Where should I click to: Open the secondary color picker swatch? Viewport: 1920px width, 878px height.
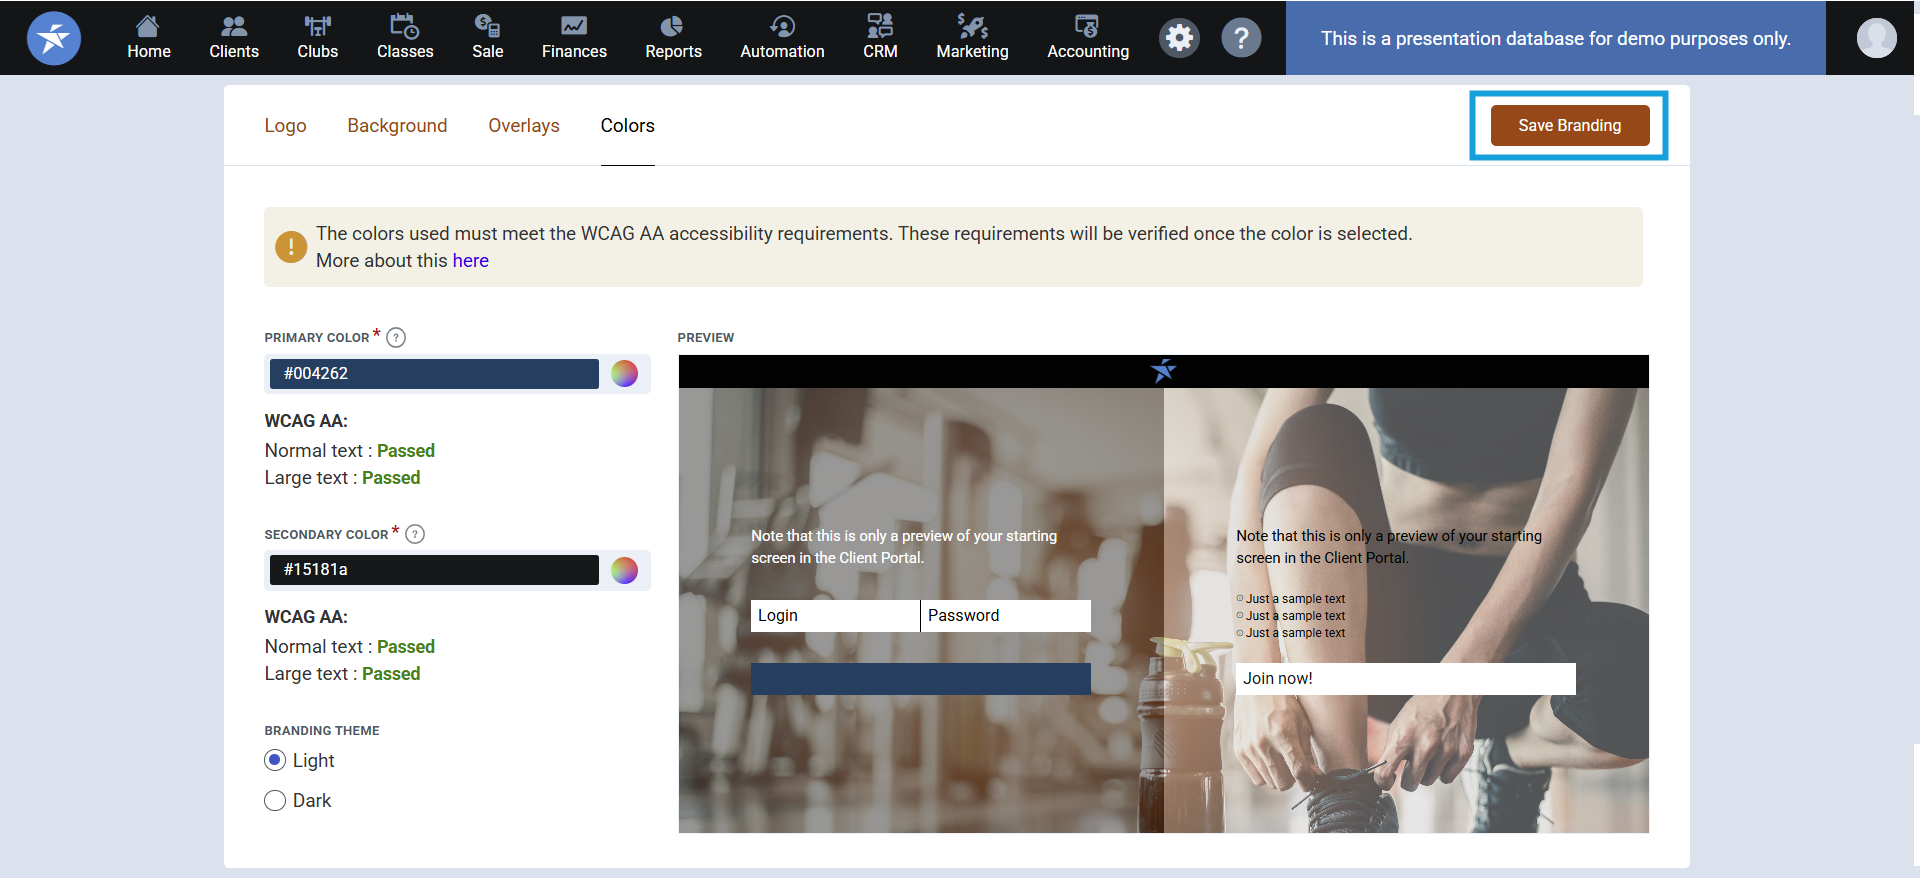pyautogui.click(x=624, y=570)
